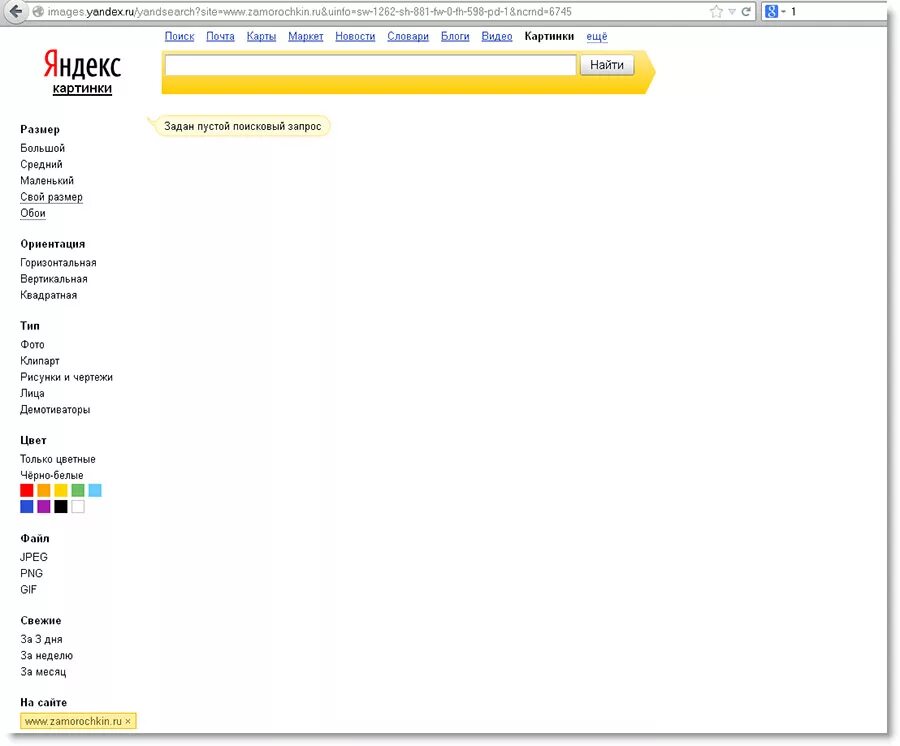Select Обои wallpaper size filter
This screenshot has height=746, width=900.
33,213
